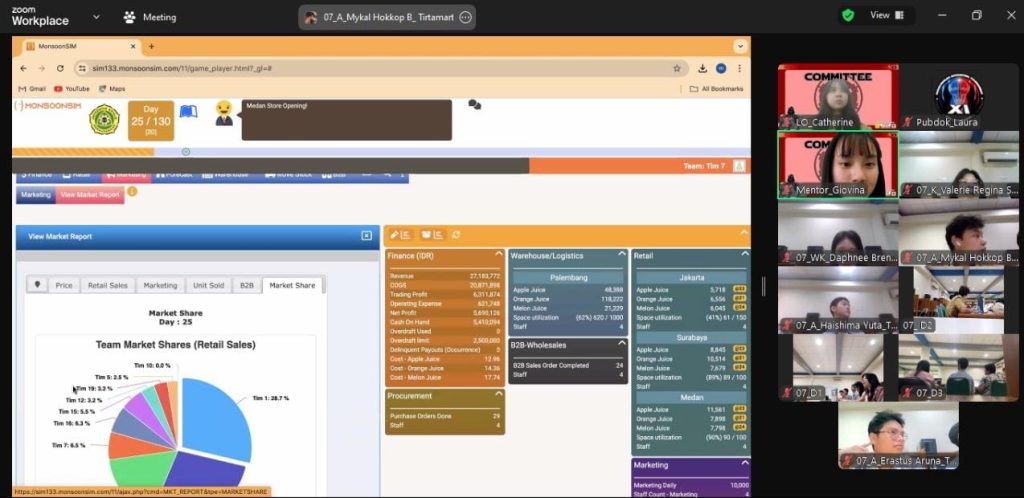Collapse the Procurement panel

tap(496, 396)
